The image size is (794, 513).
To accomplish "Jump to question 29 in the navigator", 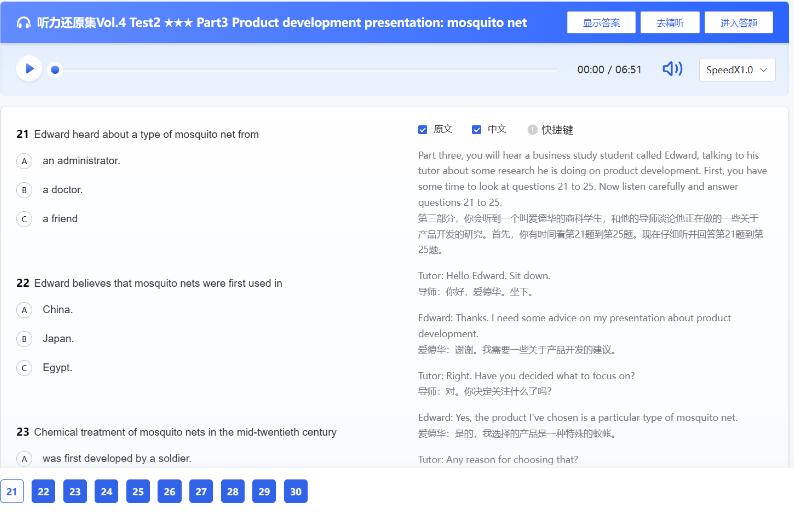I will click(264, 491).
